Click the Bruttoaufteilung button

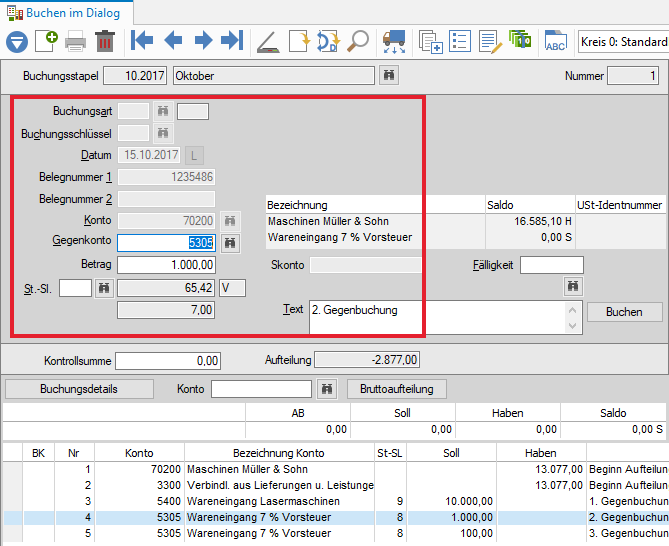pos(396,389)
